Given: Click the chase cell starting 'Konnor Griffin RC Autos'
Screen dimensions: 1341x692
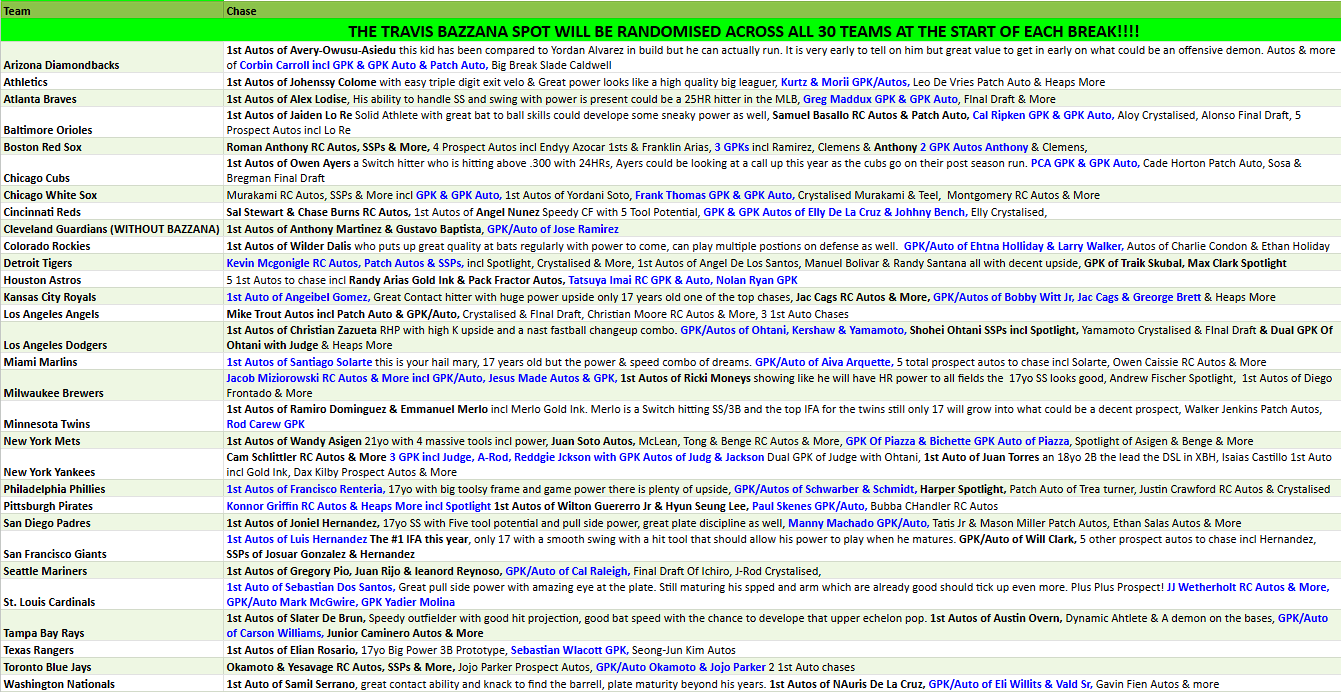Looking at the screenshot, I should (x=782, y=506).
